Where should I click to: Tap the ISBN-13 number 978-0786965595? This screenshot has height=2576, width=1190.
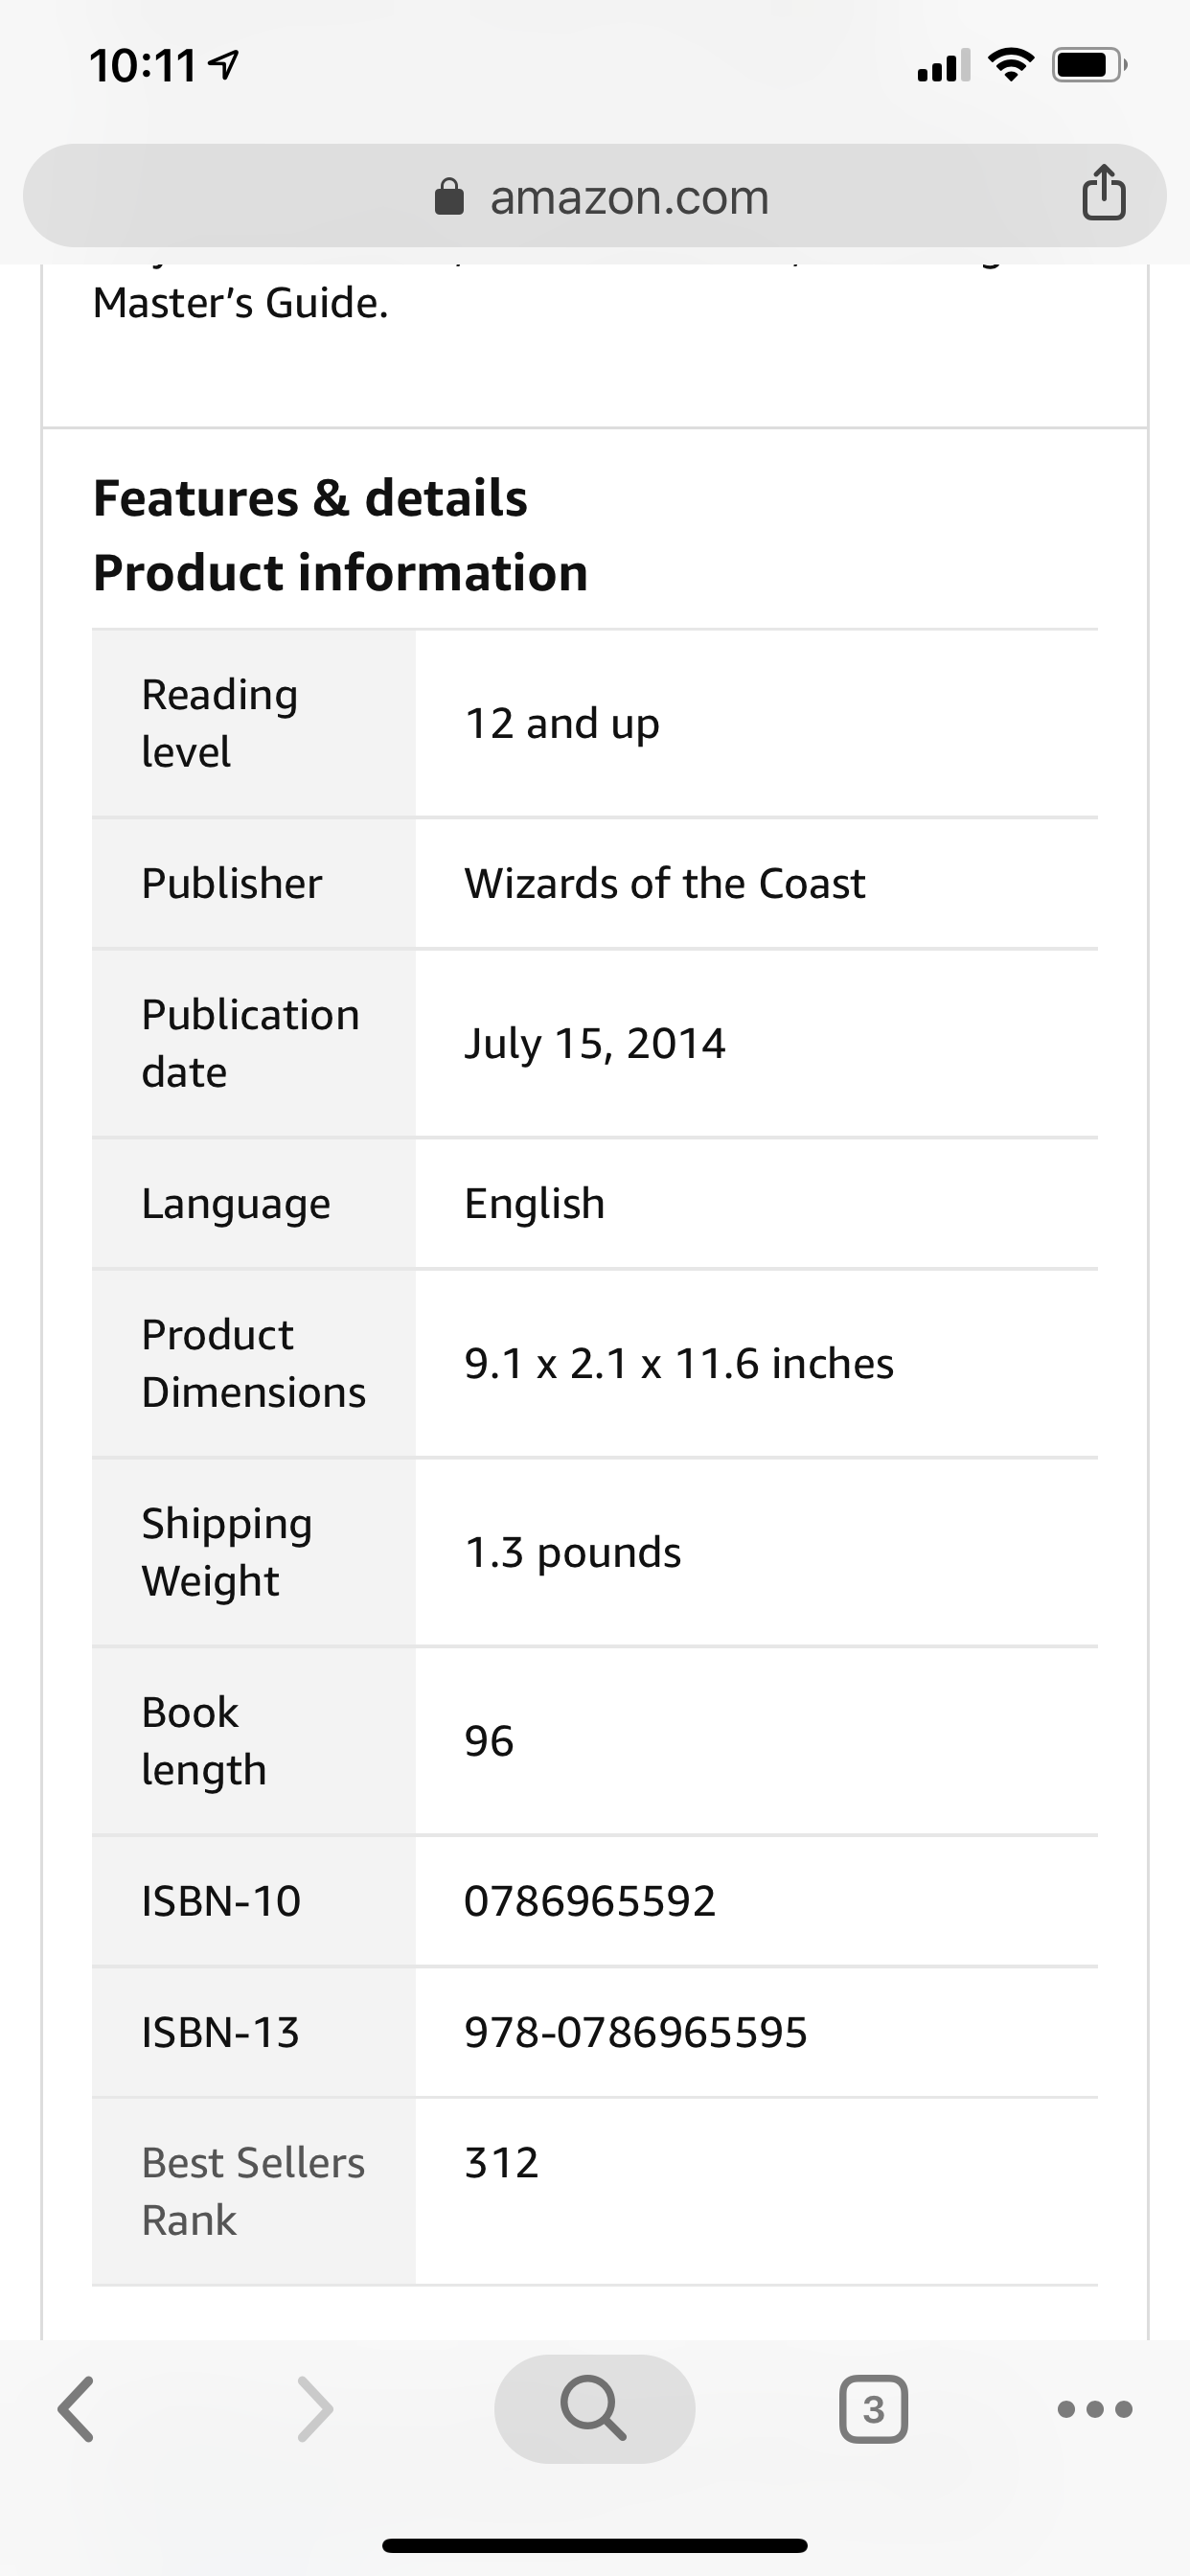click(x=635, y=2032)
